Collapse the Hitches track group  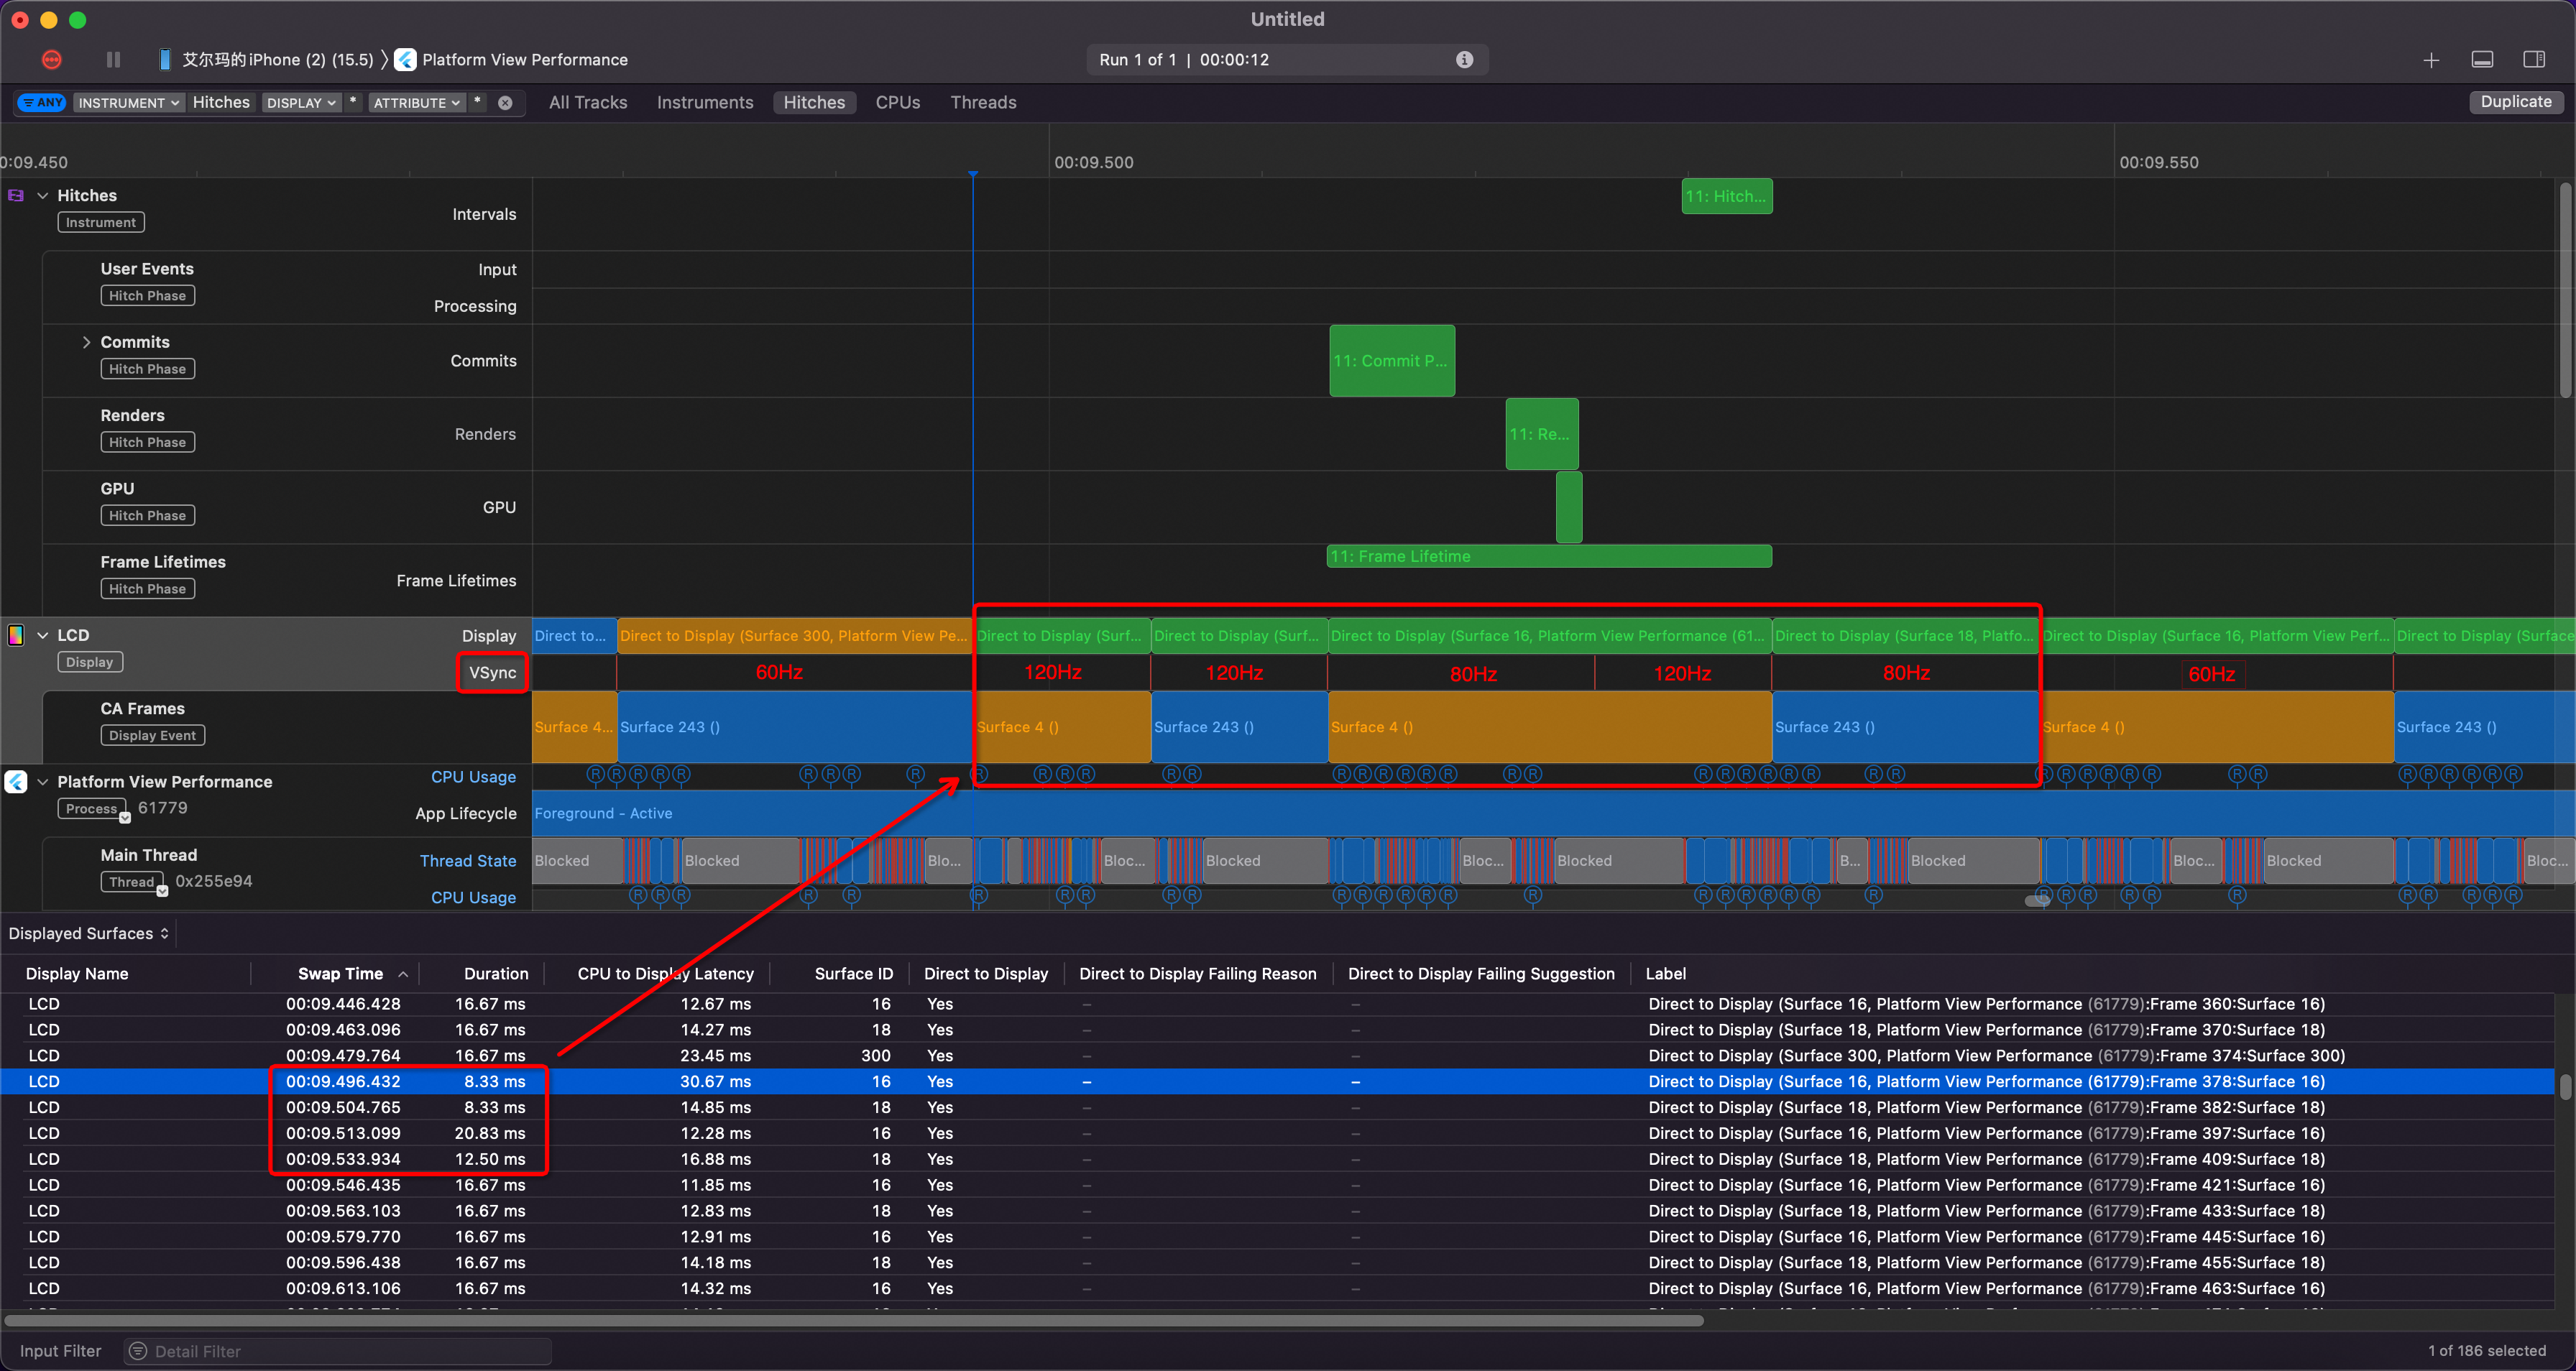coord(42,196)
